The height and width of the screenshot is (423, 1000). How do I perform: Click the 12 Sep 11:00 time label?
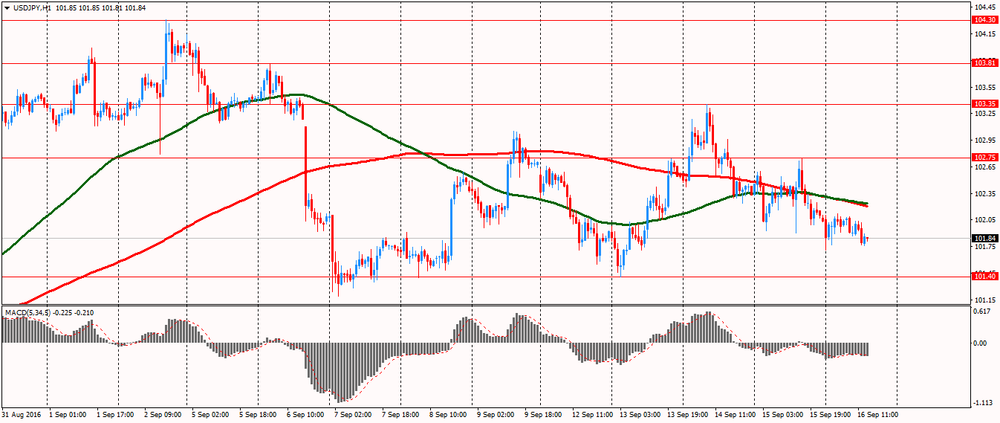point(591,414)
